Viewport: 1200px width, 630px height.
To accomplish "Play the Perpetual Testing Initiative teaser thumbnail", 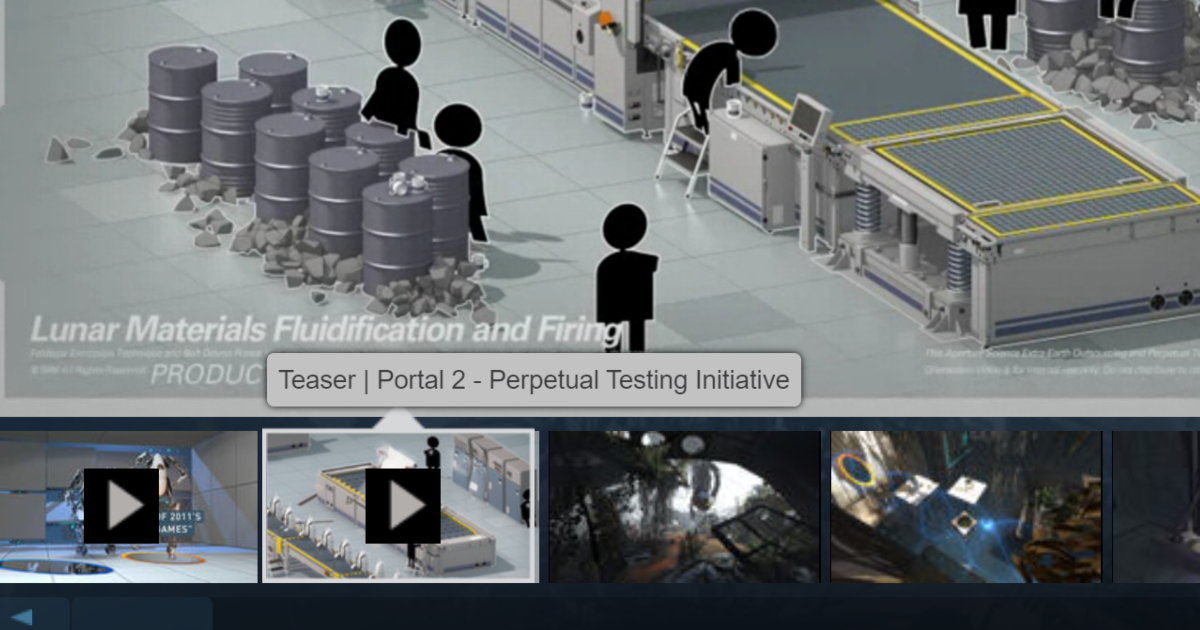I will pos(400,506).
